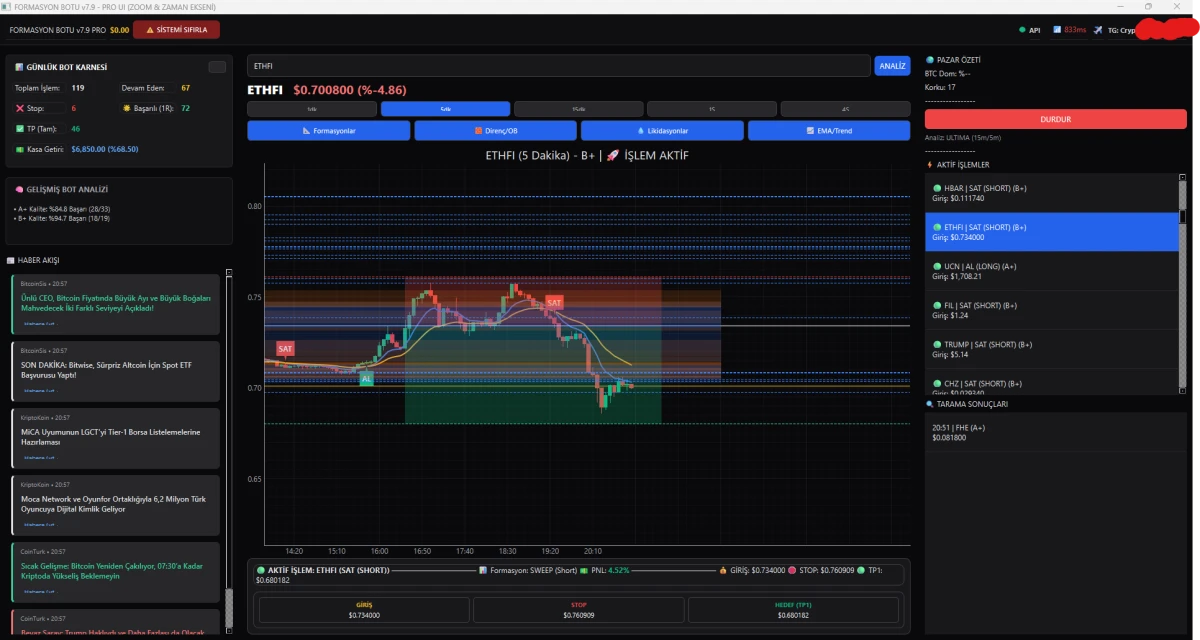
Task: Toggle the EMA/Trend overlay button
Action: pyautogui.click(x=829, y=131)
